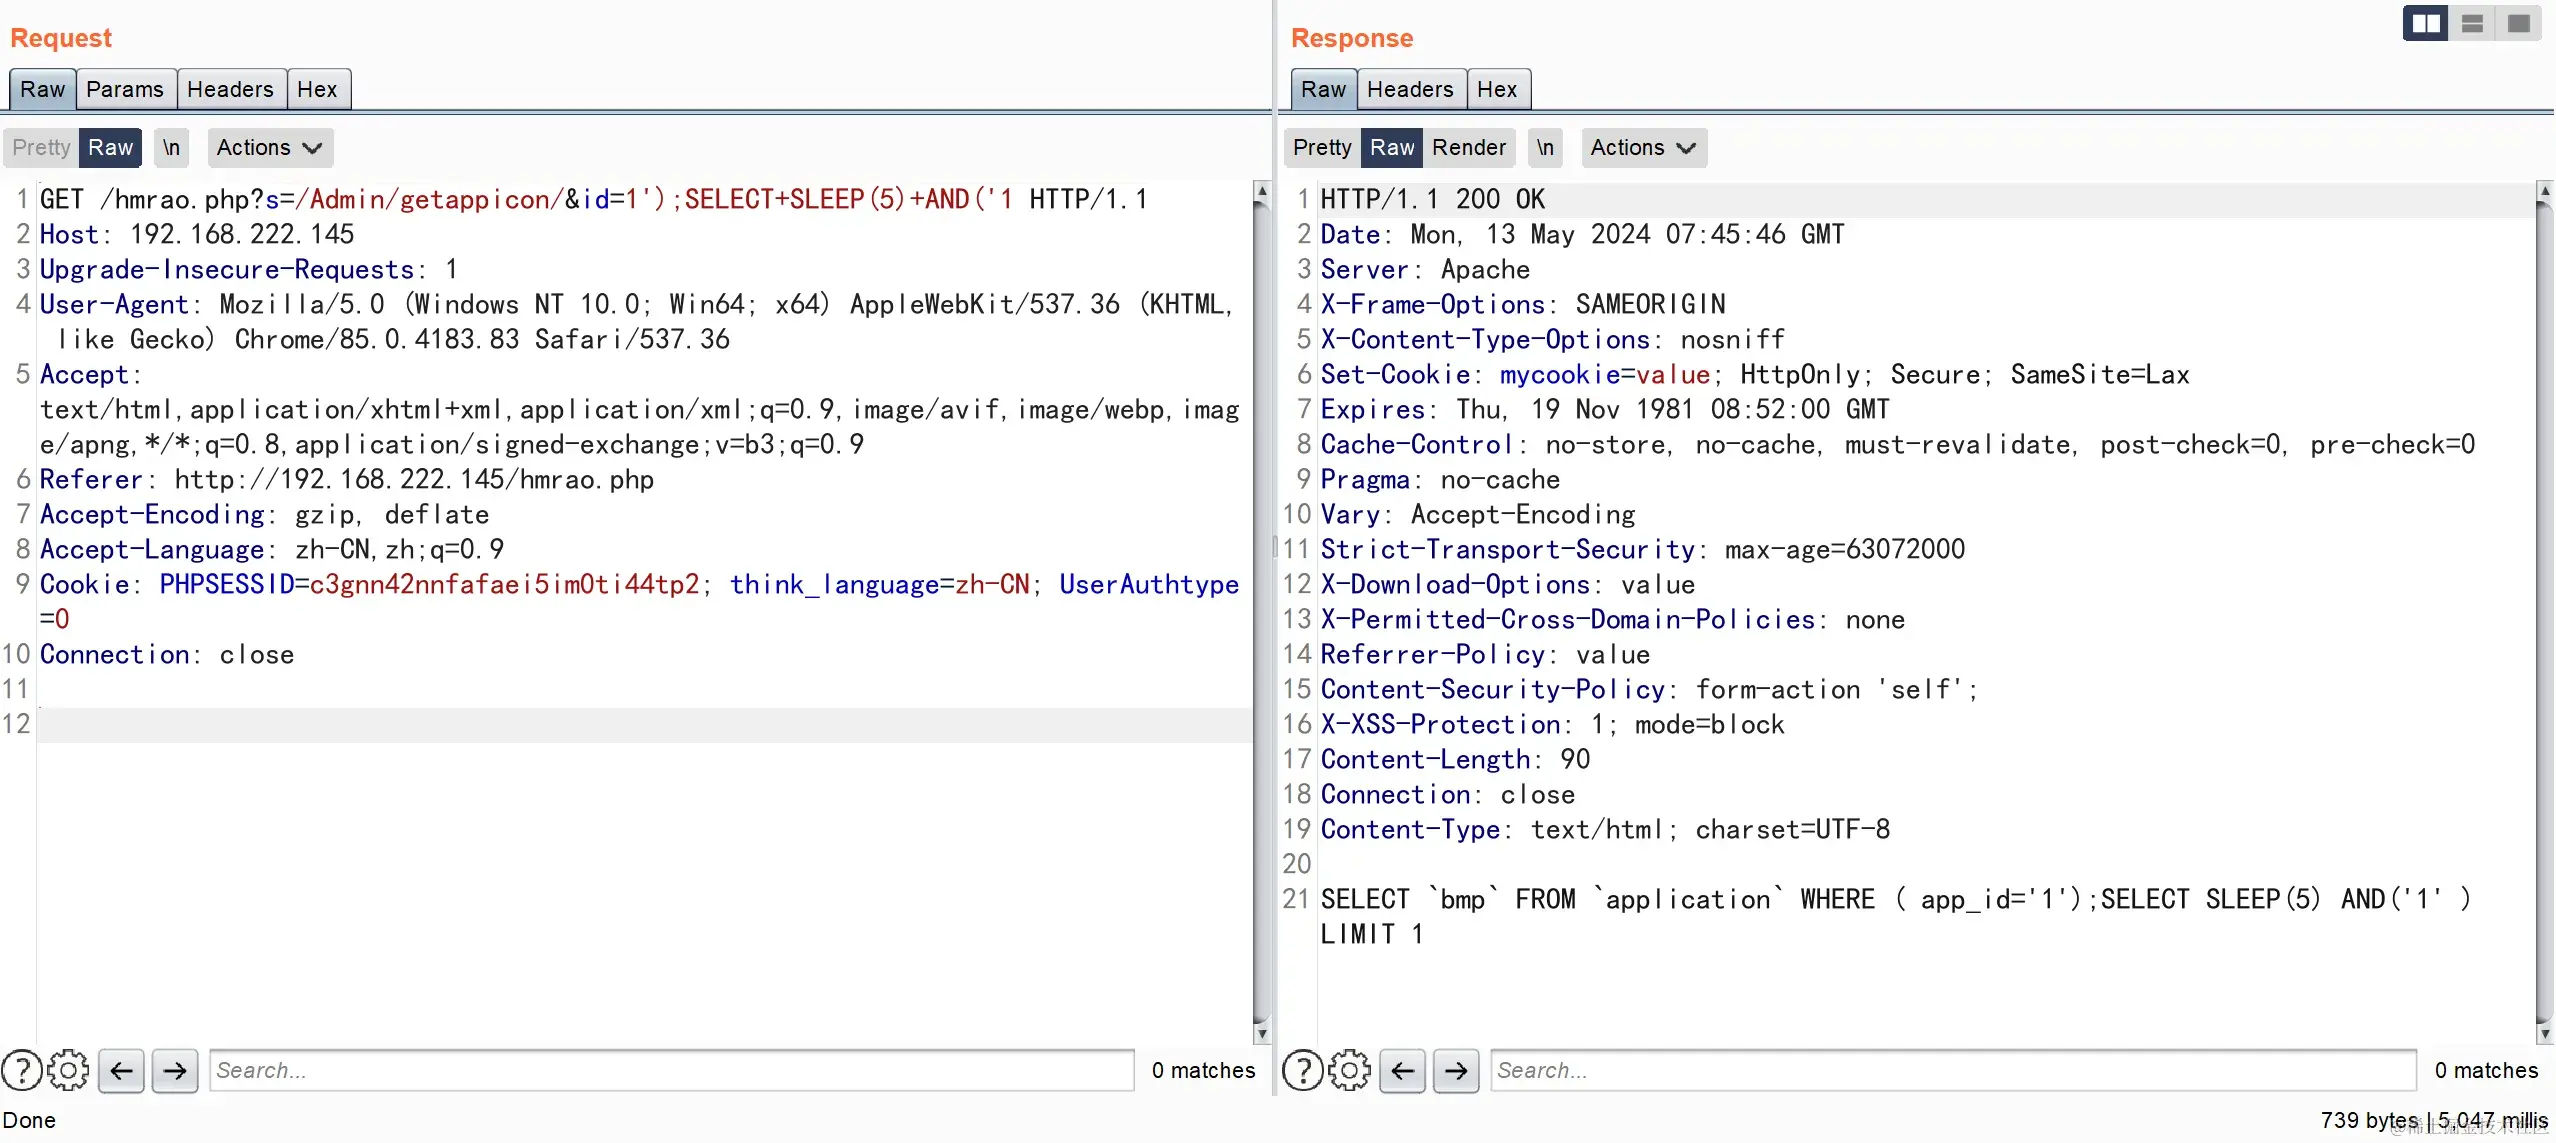The height and width of the screenshot is (1143, 2556).
Task: Click previous match arrow in Request panel
Action: (x=121, y=1070)
